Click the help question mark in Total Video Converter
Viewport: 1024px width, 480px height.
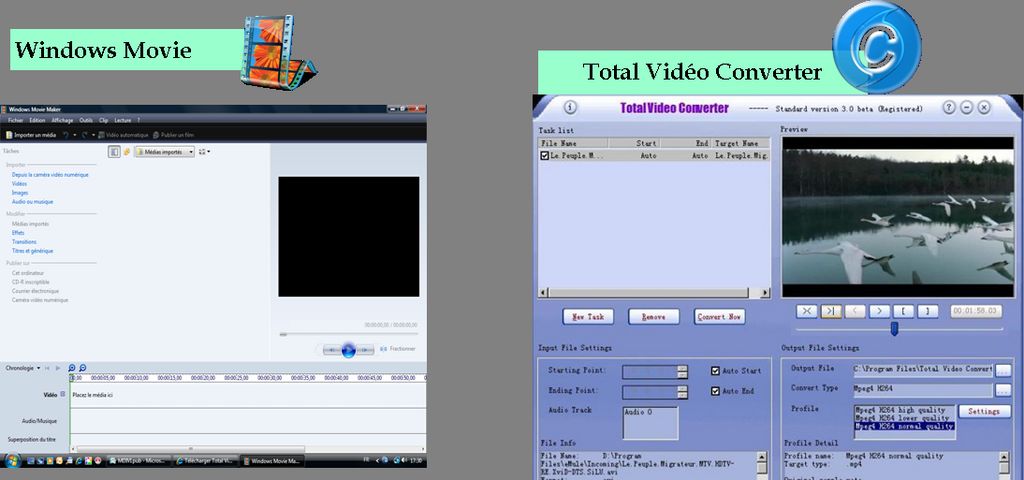pyautogui.click(x=948, y=108)
